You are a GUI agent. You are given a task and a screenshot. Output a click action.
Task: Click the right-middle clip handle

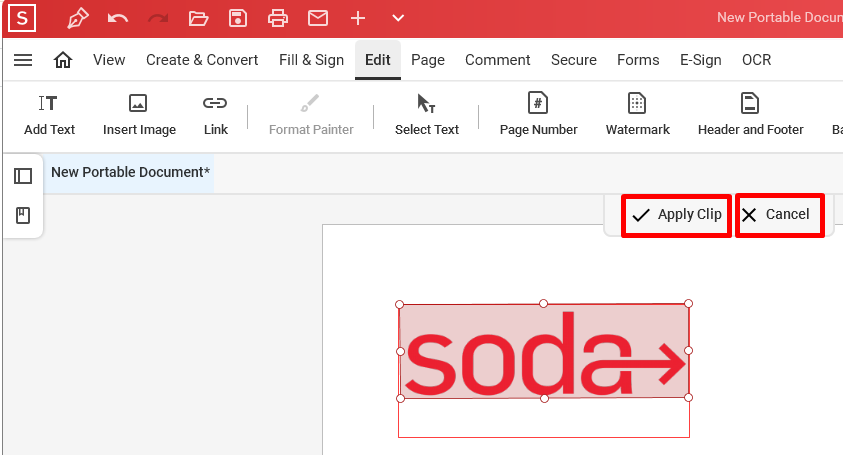click(x=689, y=351)
